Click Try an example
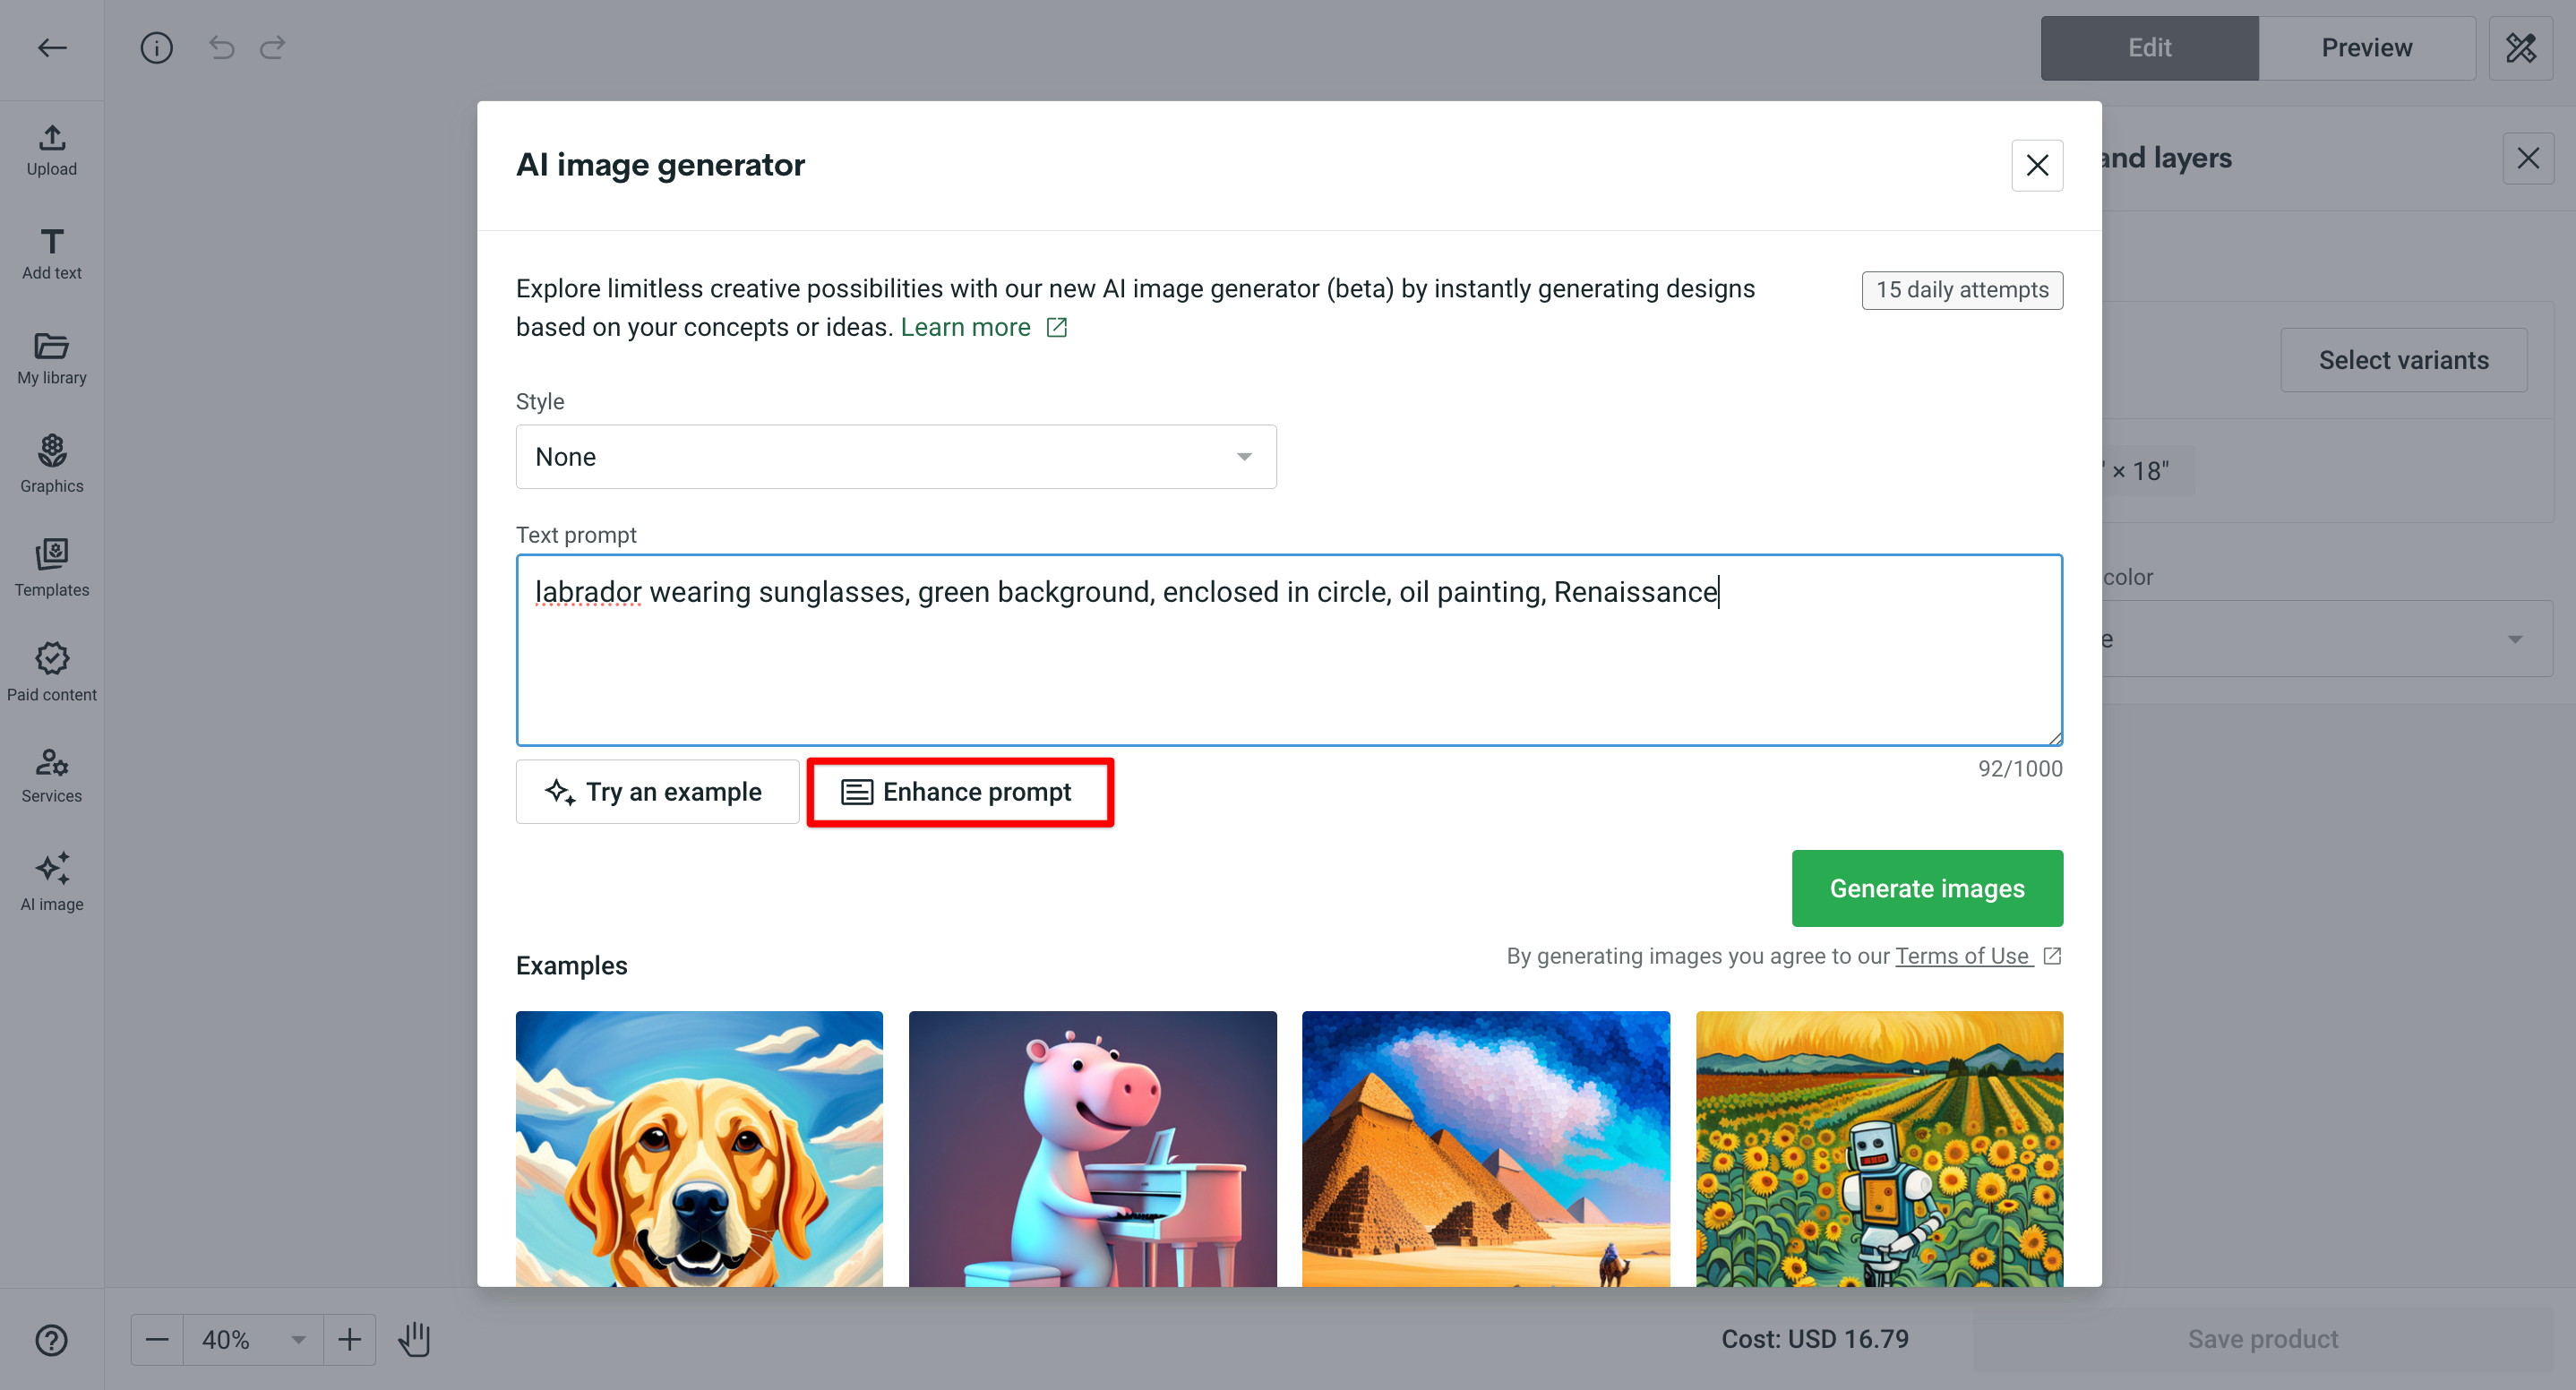Viewport: 2576px width, 1390px height. point(656,791)
